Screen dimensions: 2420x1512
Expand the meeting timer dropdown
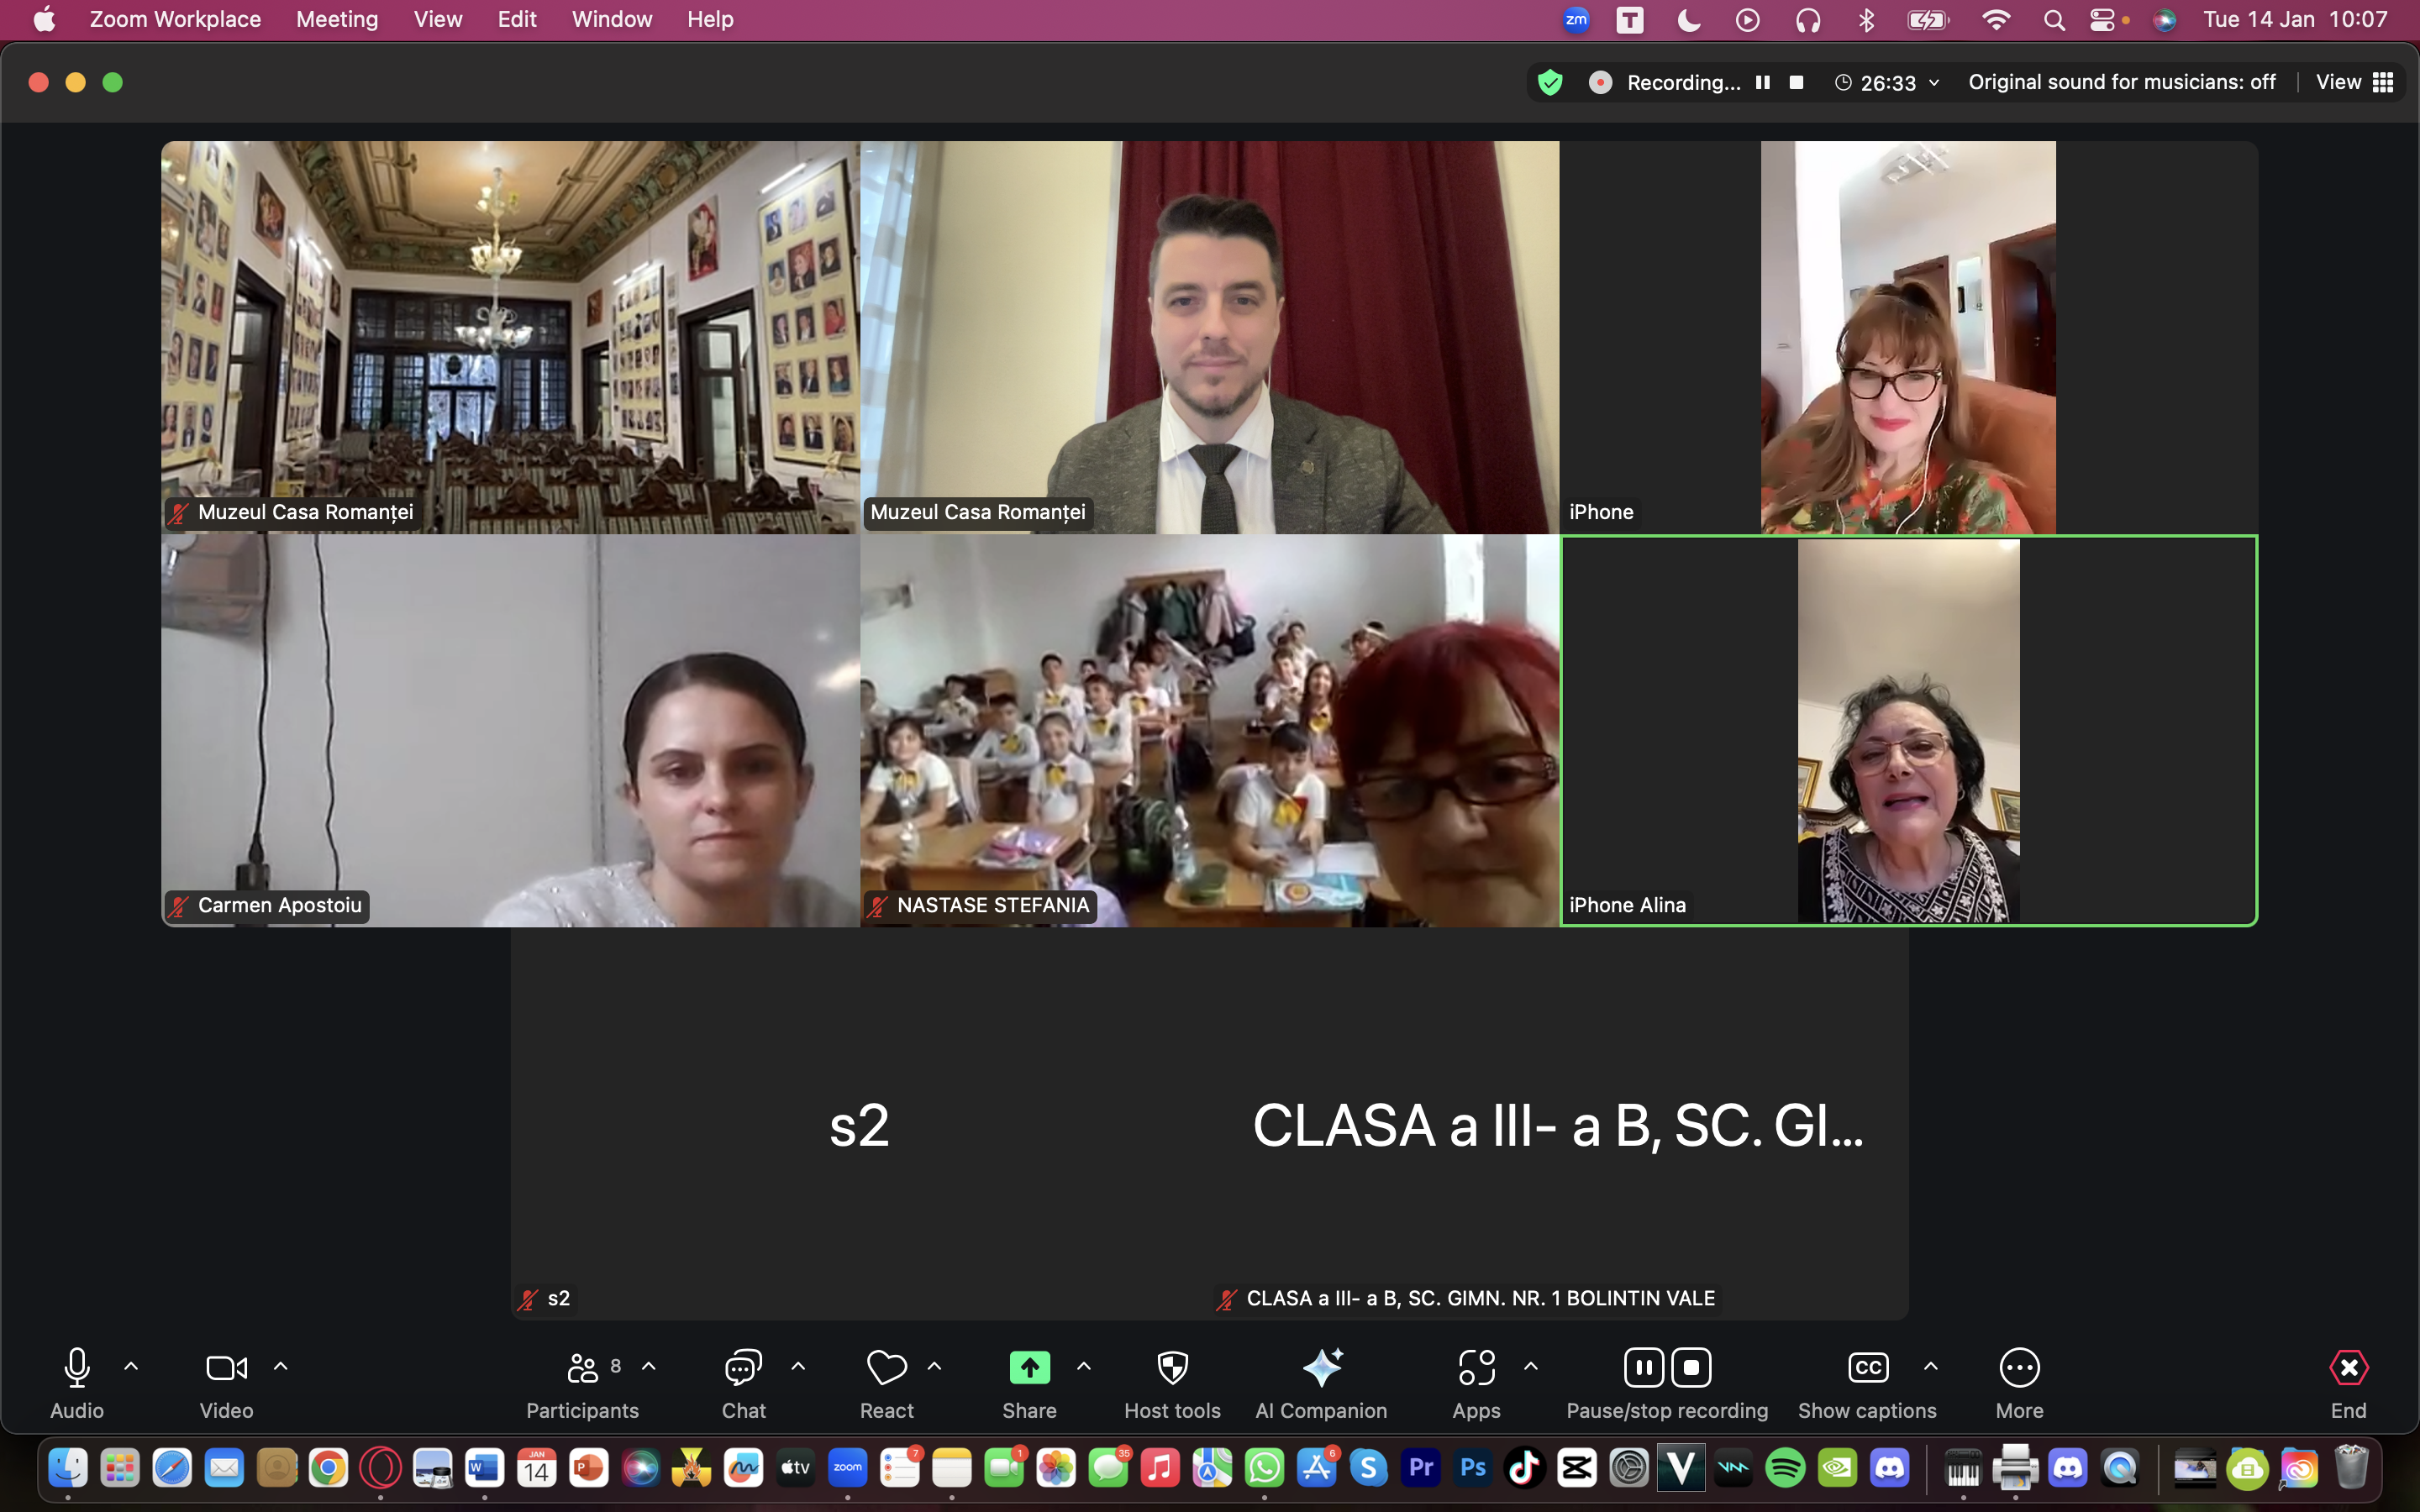pyautogui.click(x=1934, y=82)
